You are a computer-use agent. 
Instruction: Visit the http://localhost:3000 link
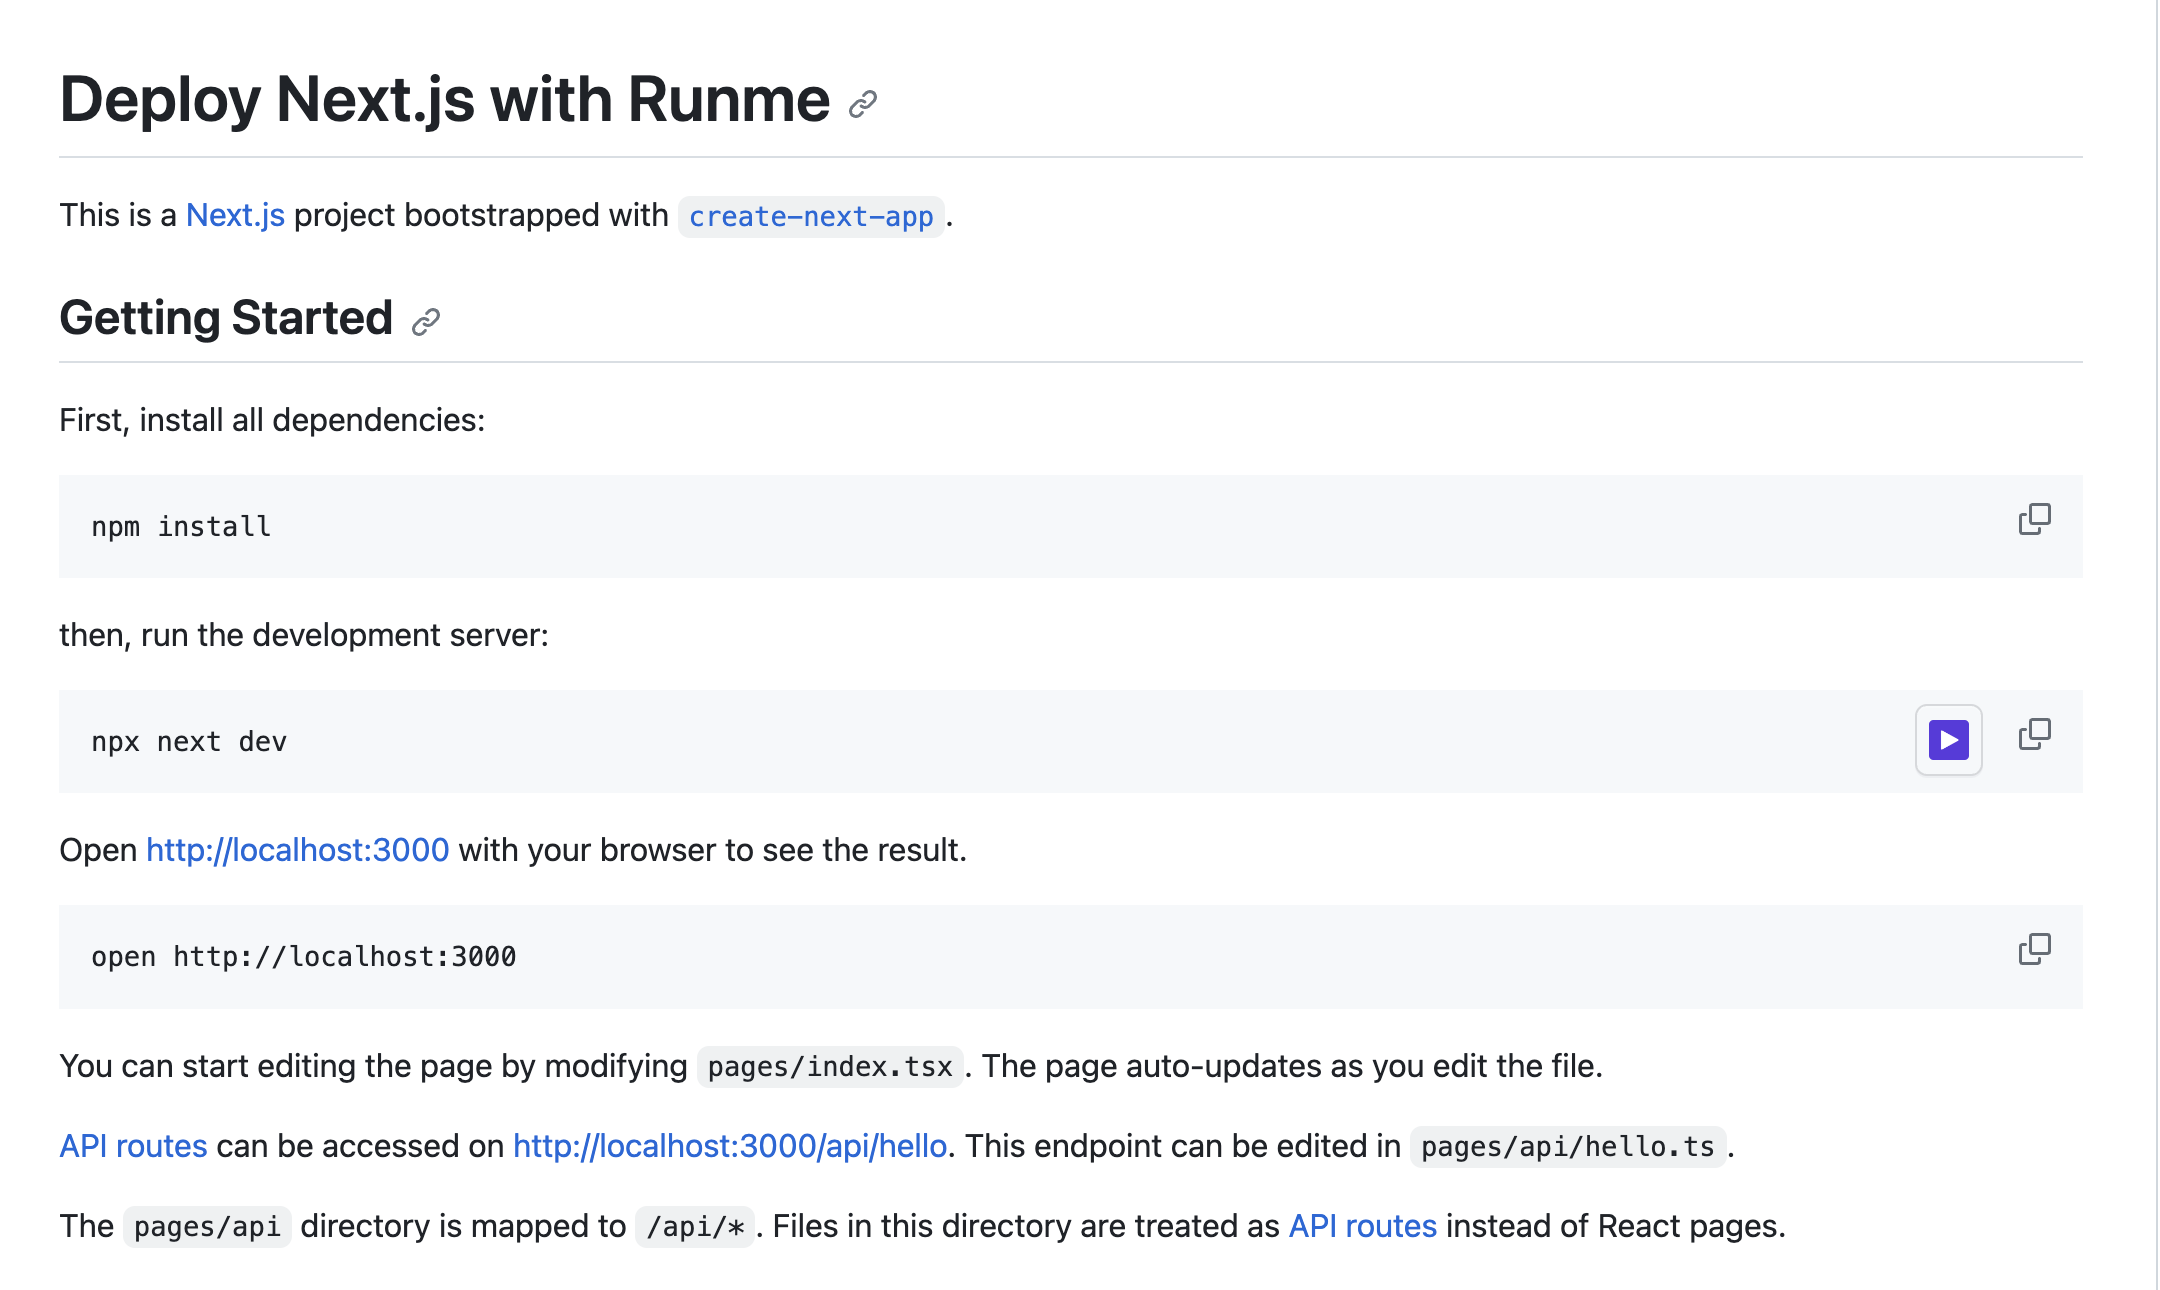(x=296, y=850)
